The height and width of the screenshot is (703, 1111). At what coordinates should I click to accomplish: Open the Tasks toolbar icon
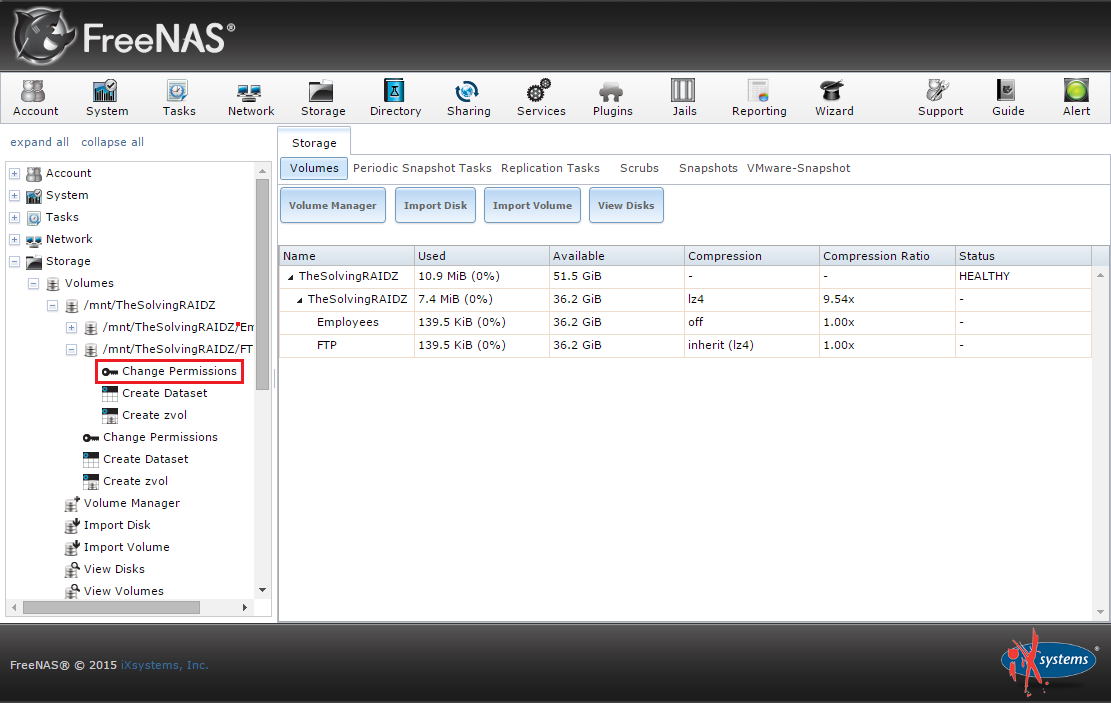179,98
